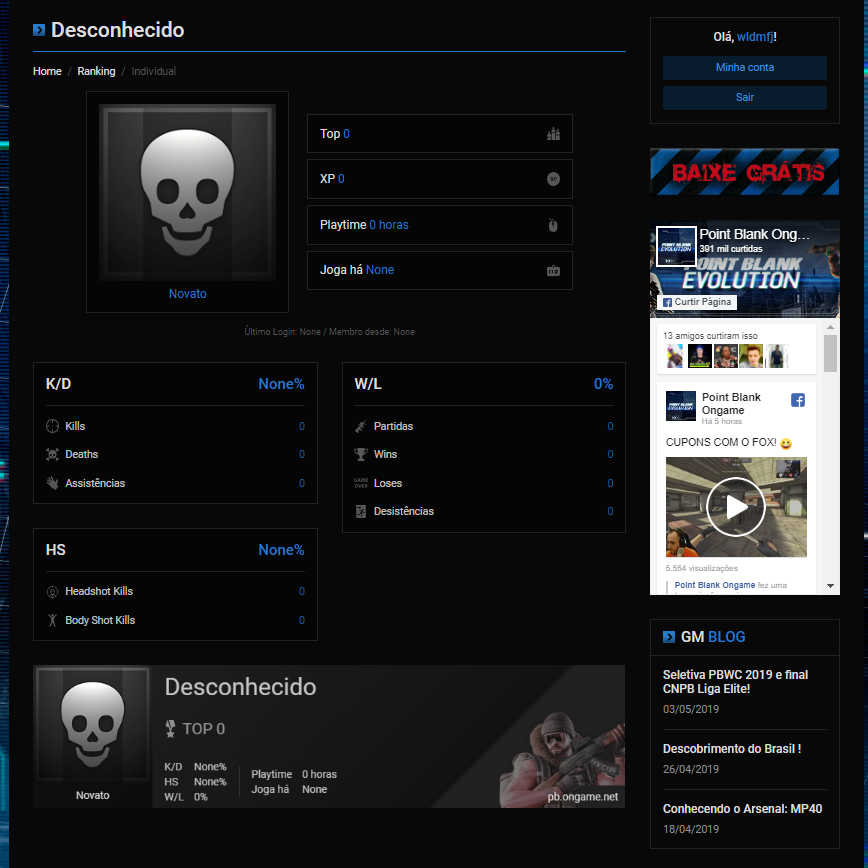868x868 pixels.
Task: Click the Assistências hand icon
Action: pos(52,483)
